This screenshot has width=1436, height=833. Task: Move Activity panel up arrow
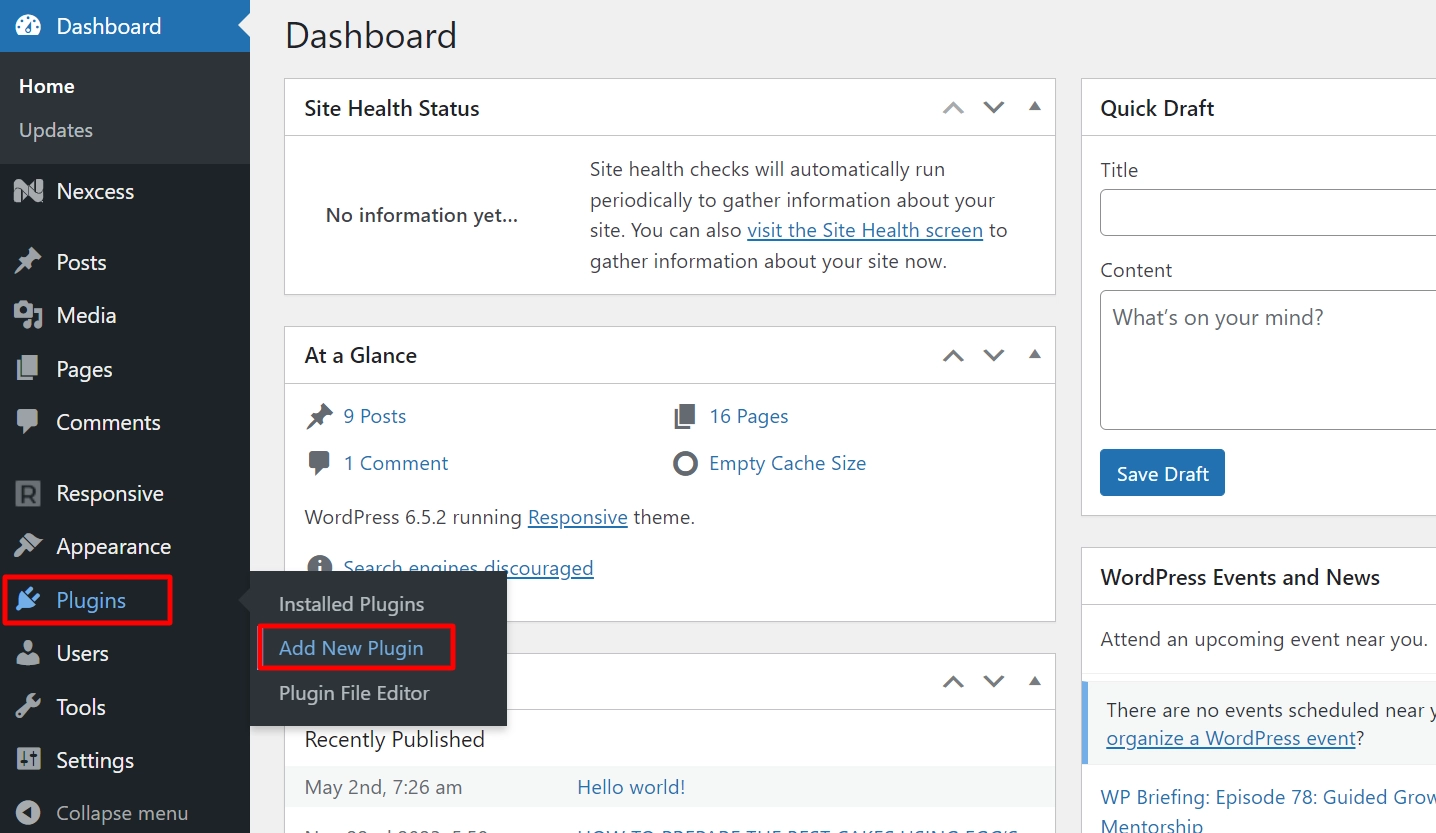click(954, 682)
